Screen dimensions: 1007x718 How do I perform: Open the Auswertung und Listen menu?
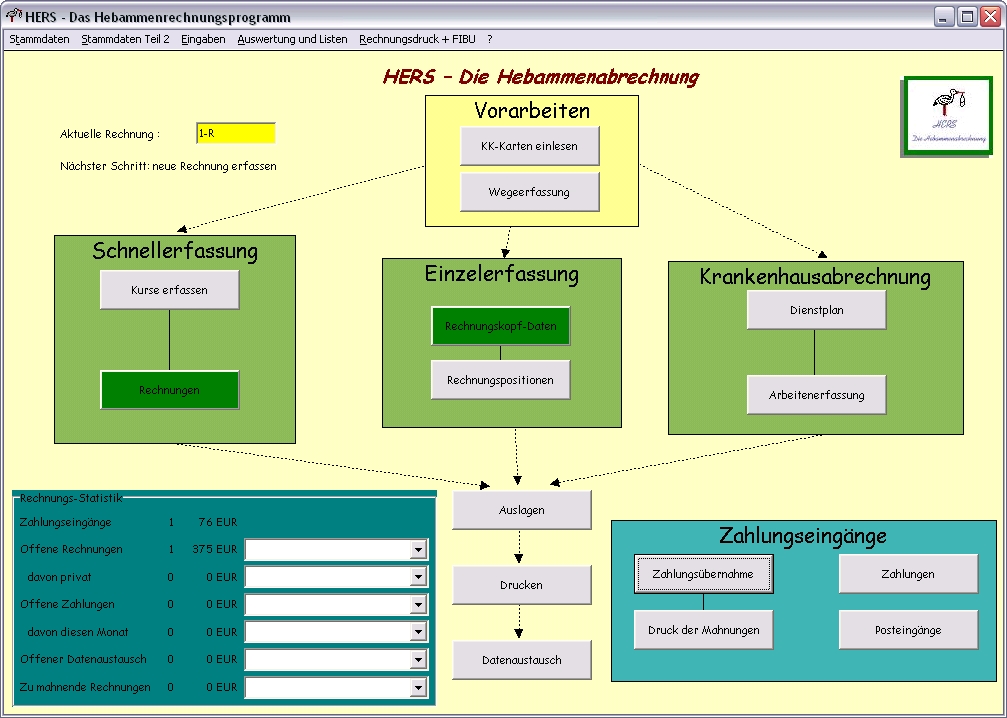[292, 39]
